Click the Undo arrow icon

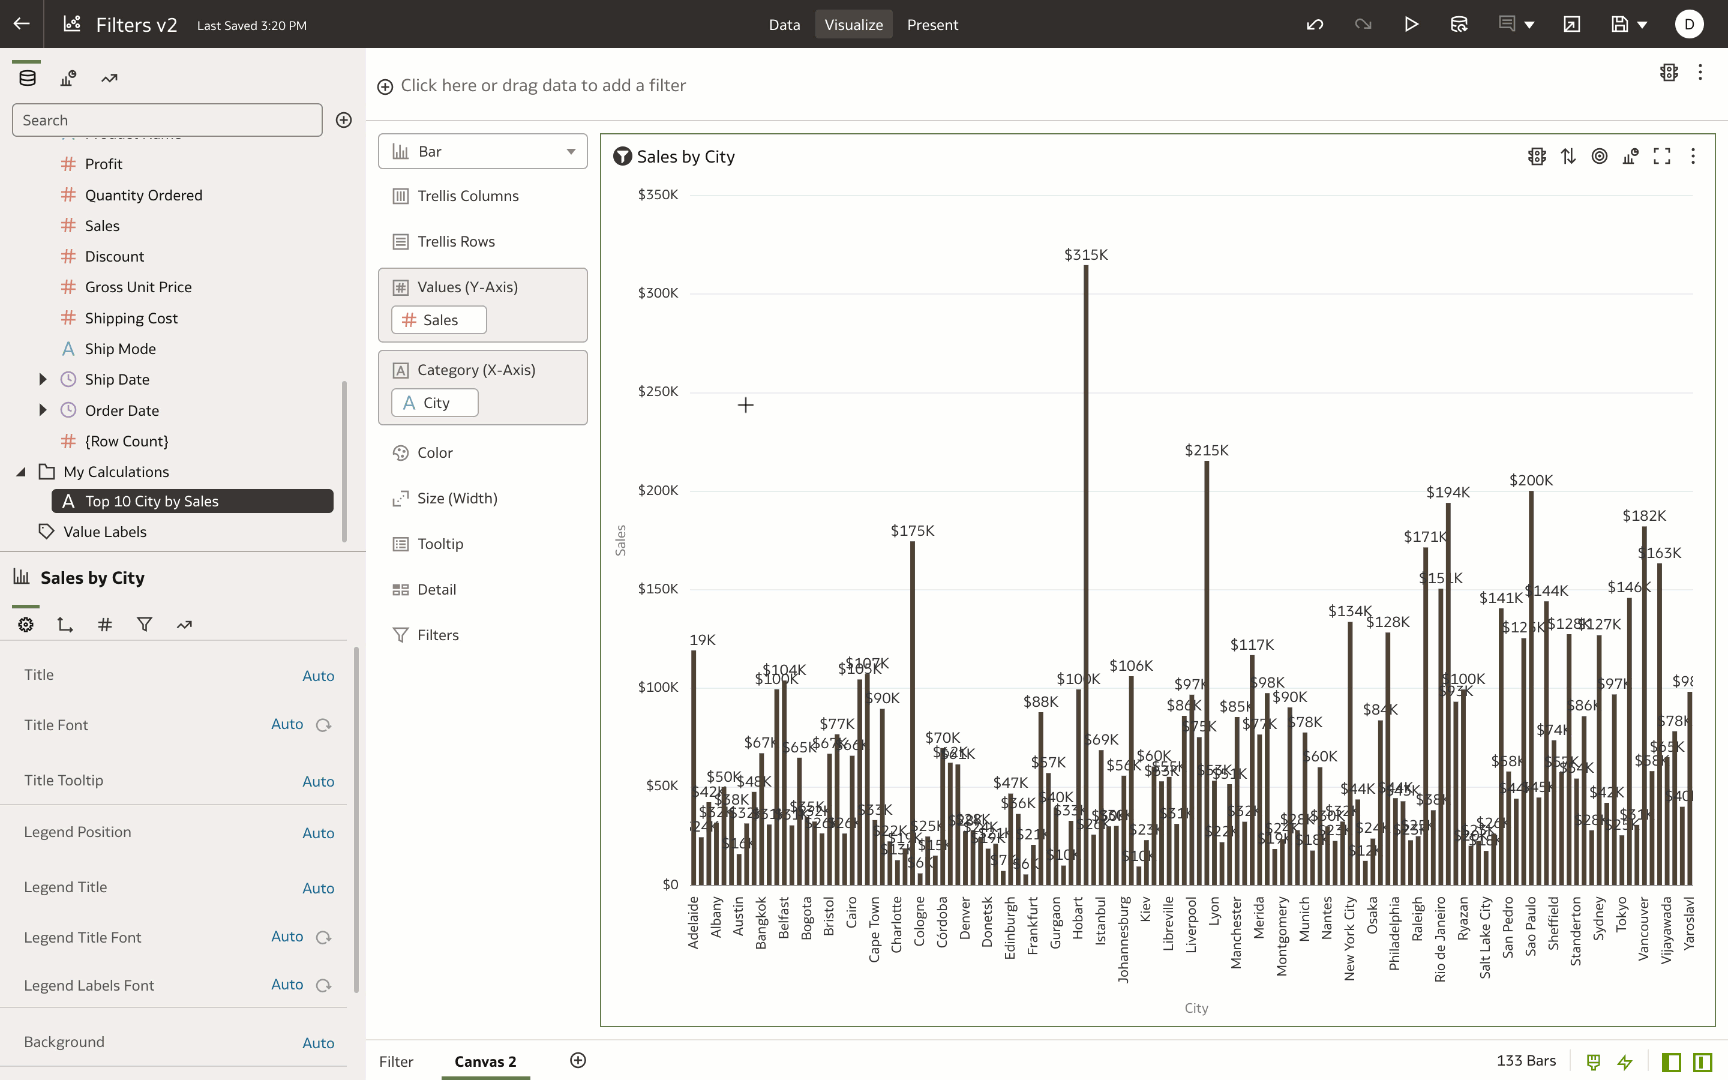point(1315,25)
